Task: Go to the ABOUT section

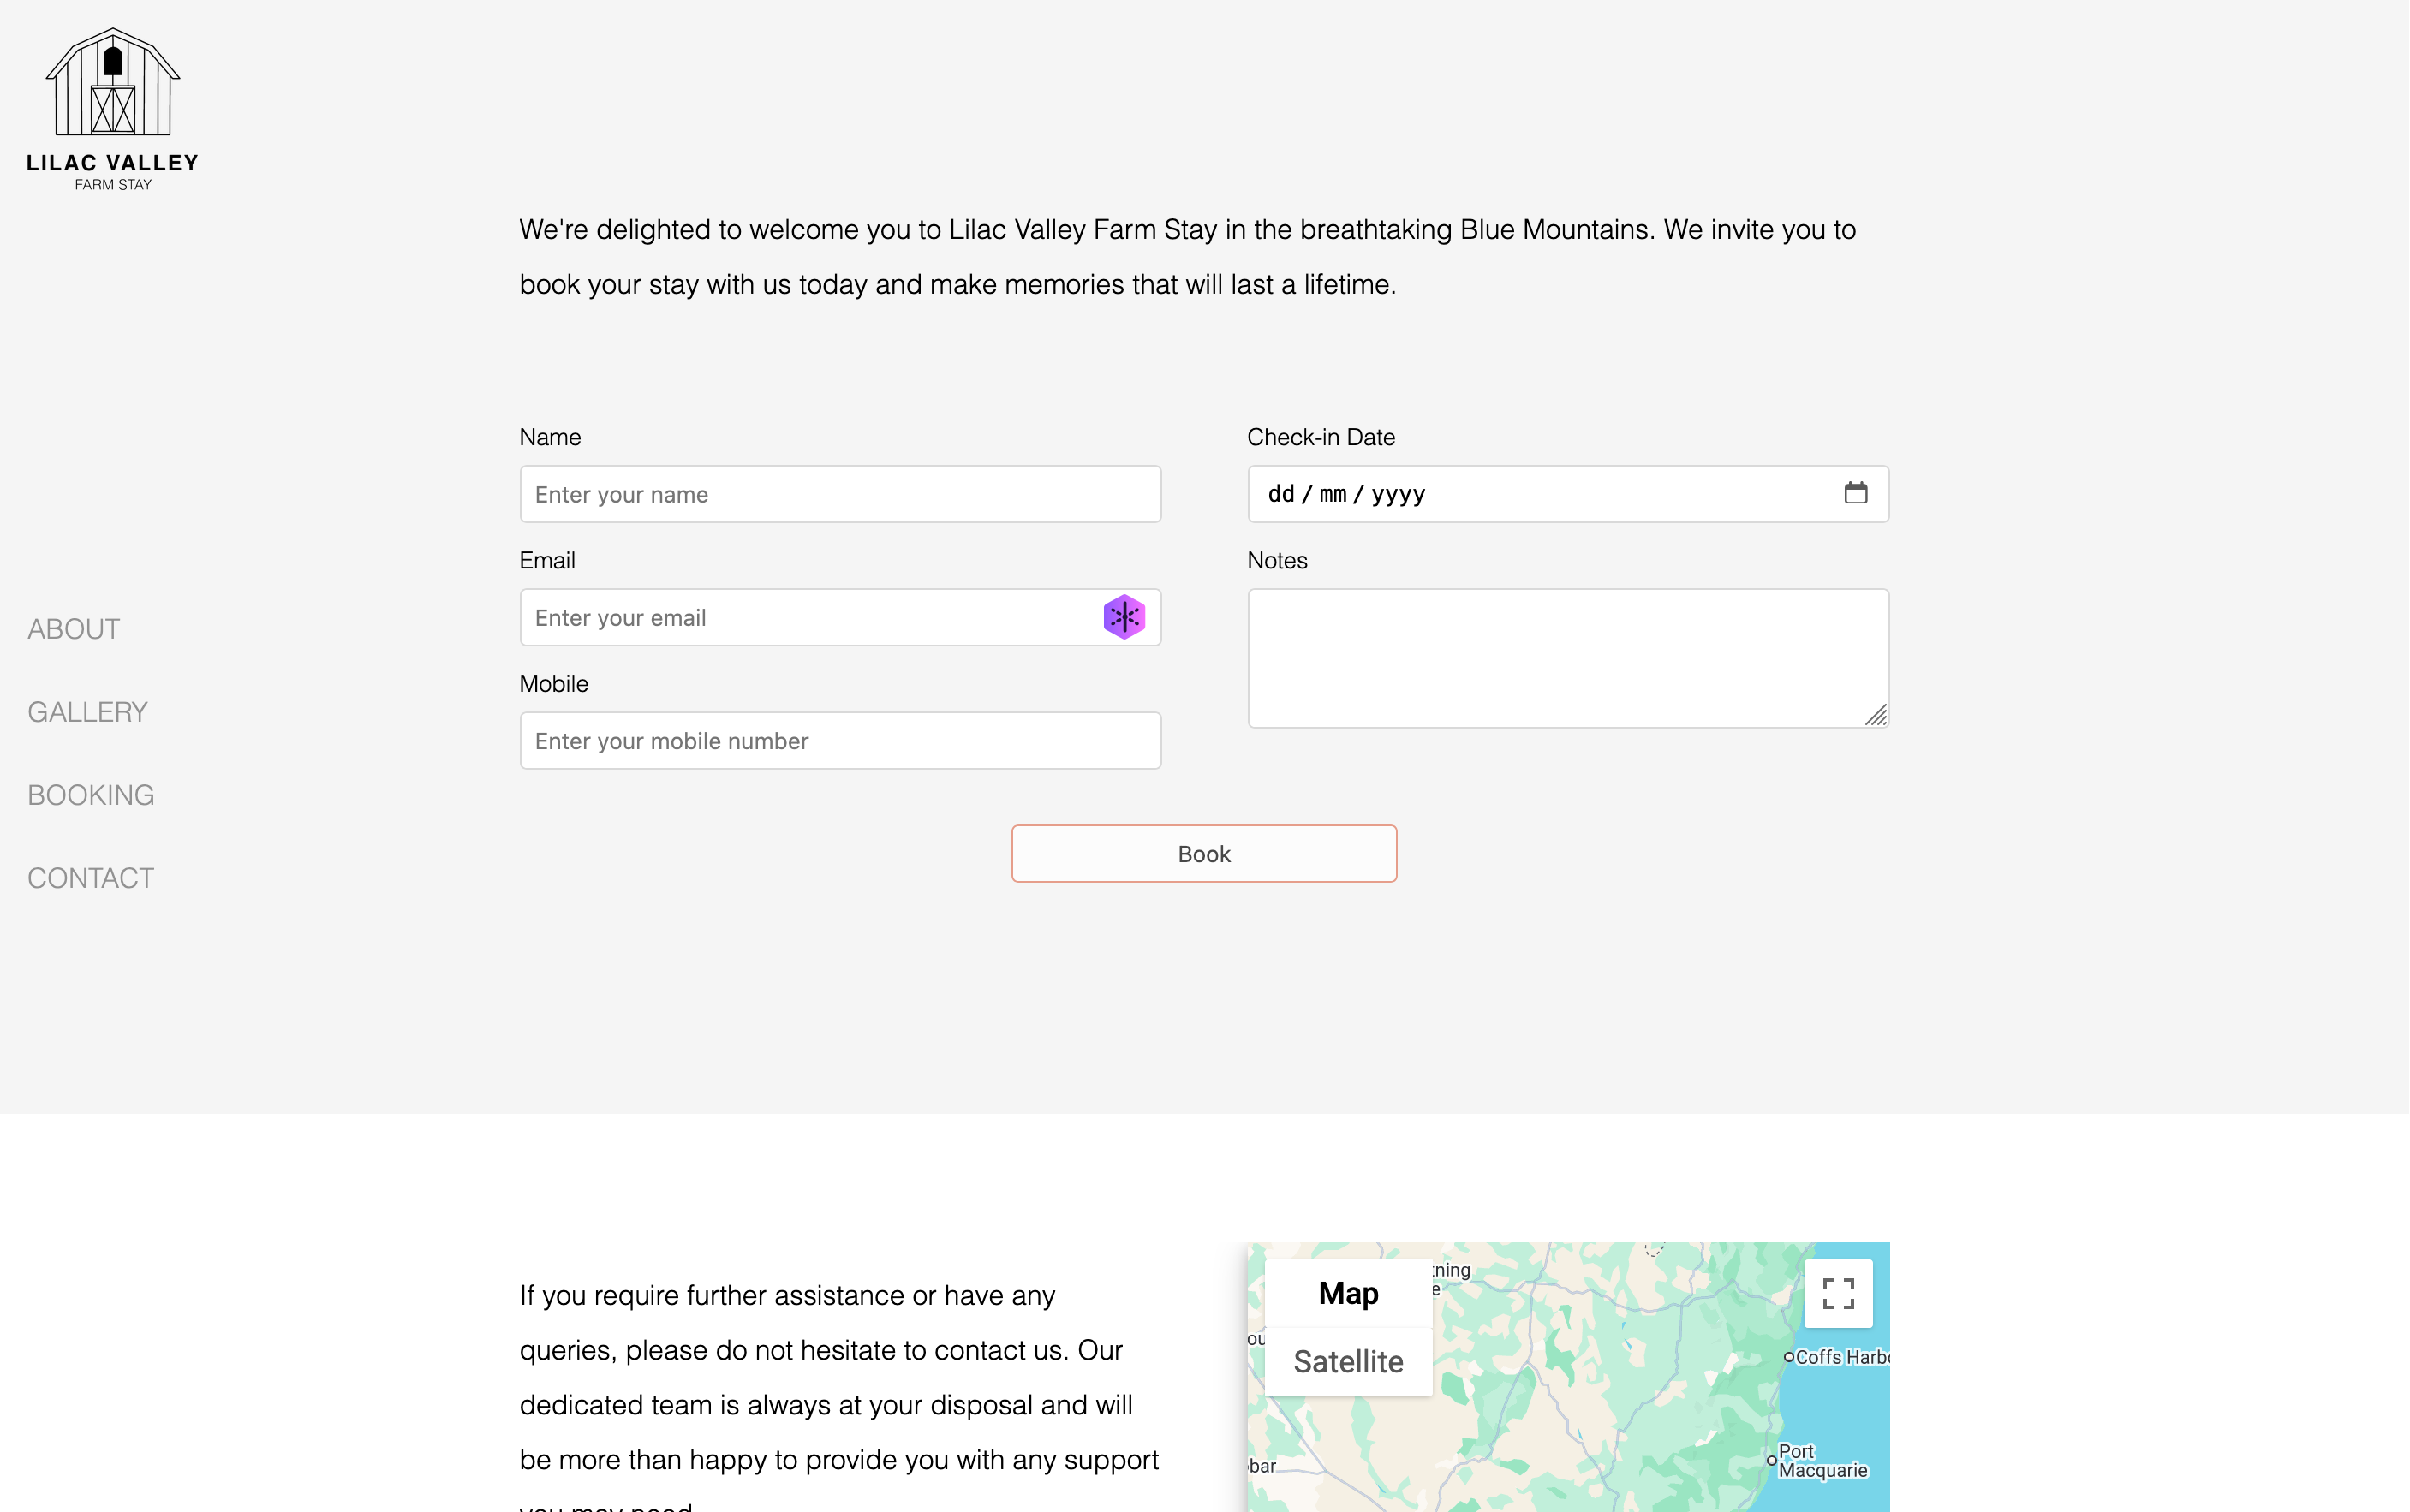Action: [74, 629]
